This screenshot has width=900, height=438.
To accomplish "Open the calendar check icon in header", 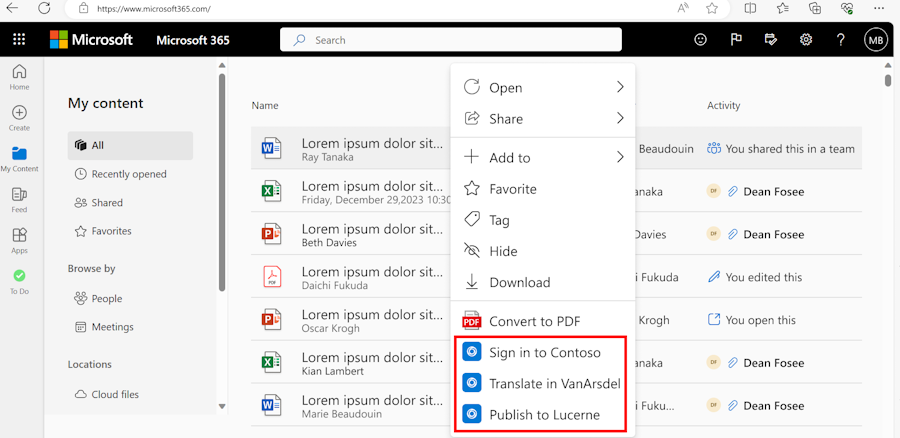I will (771, 40).
